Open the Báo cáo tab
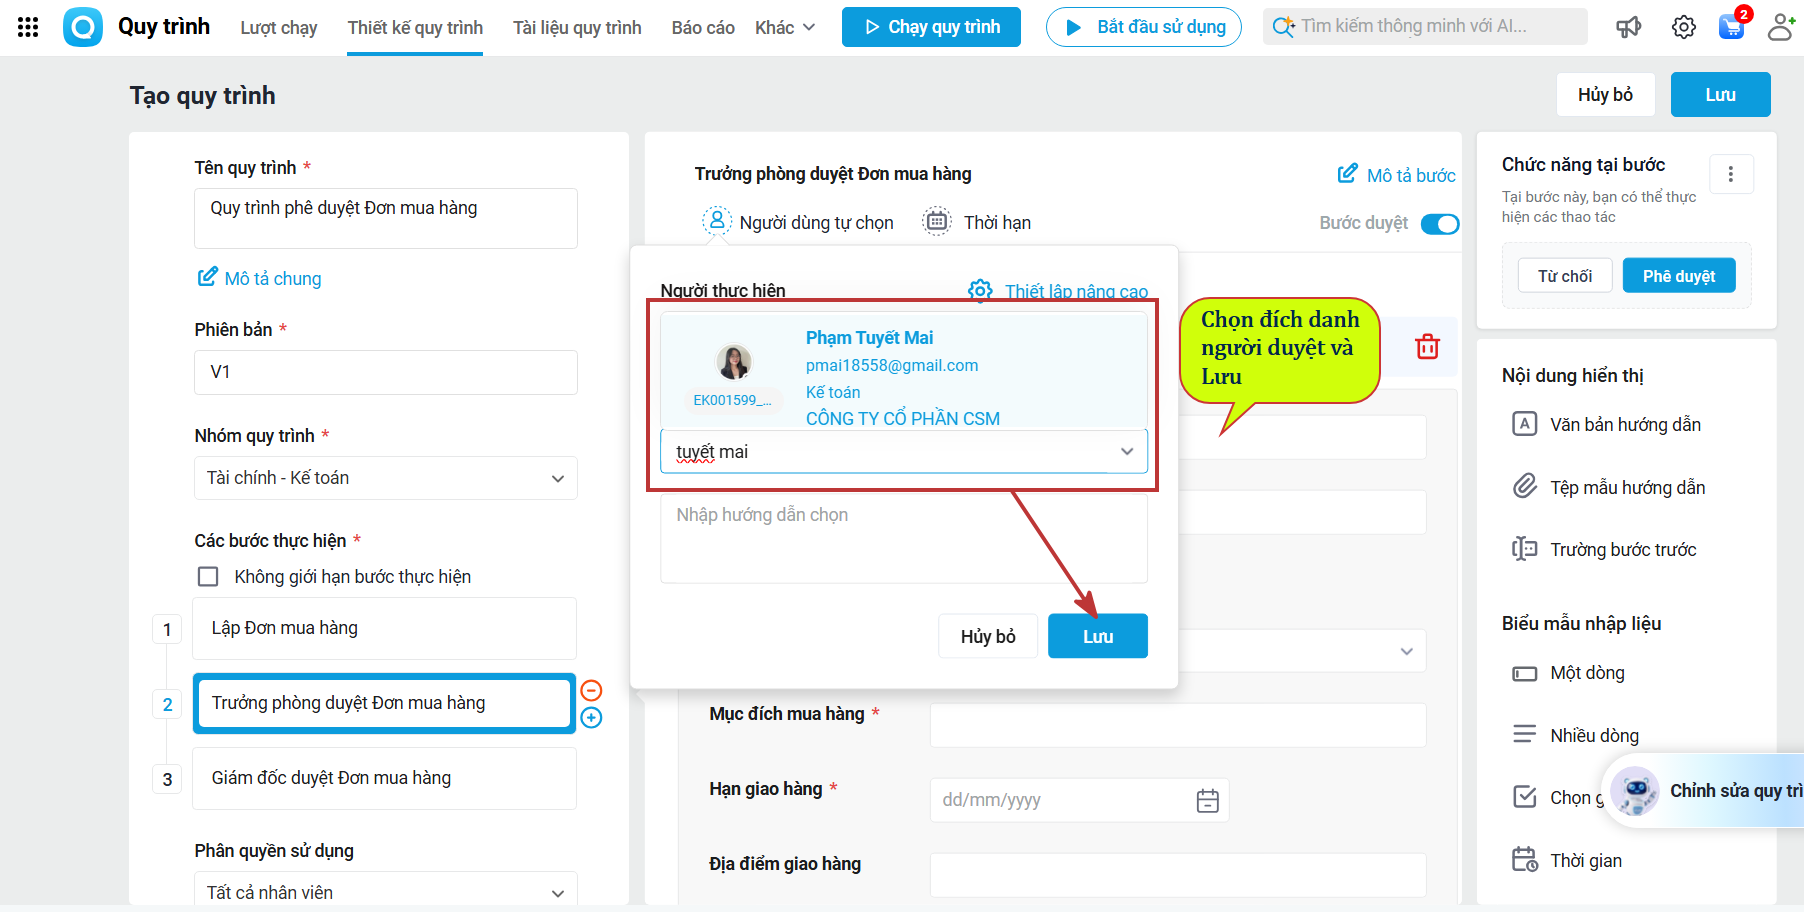 coord(703,28)
